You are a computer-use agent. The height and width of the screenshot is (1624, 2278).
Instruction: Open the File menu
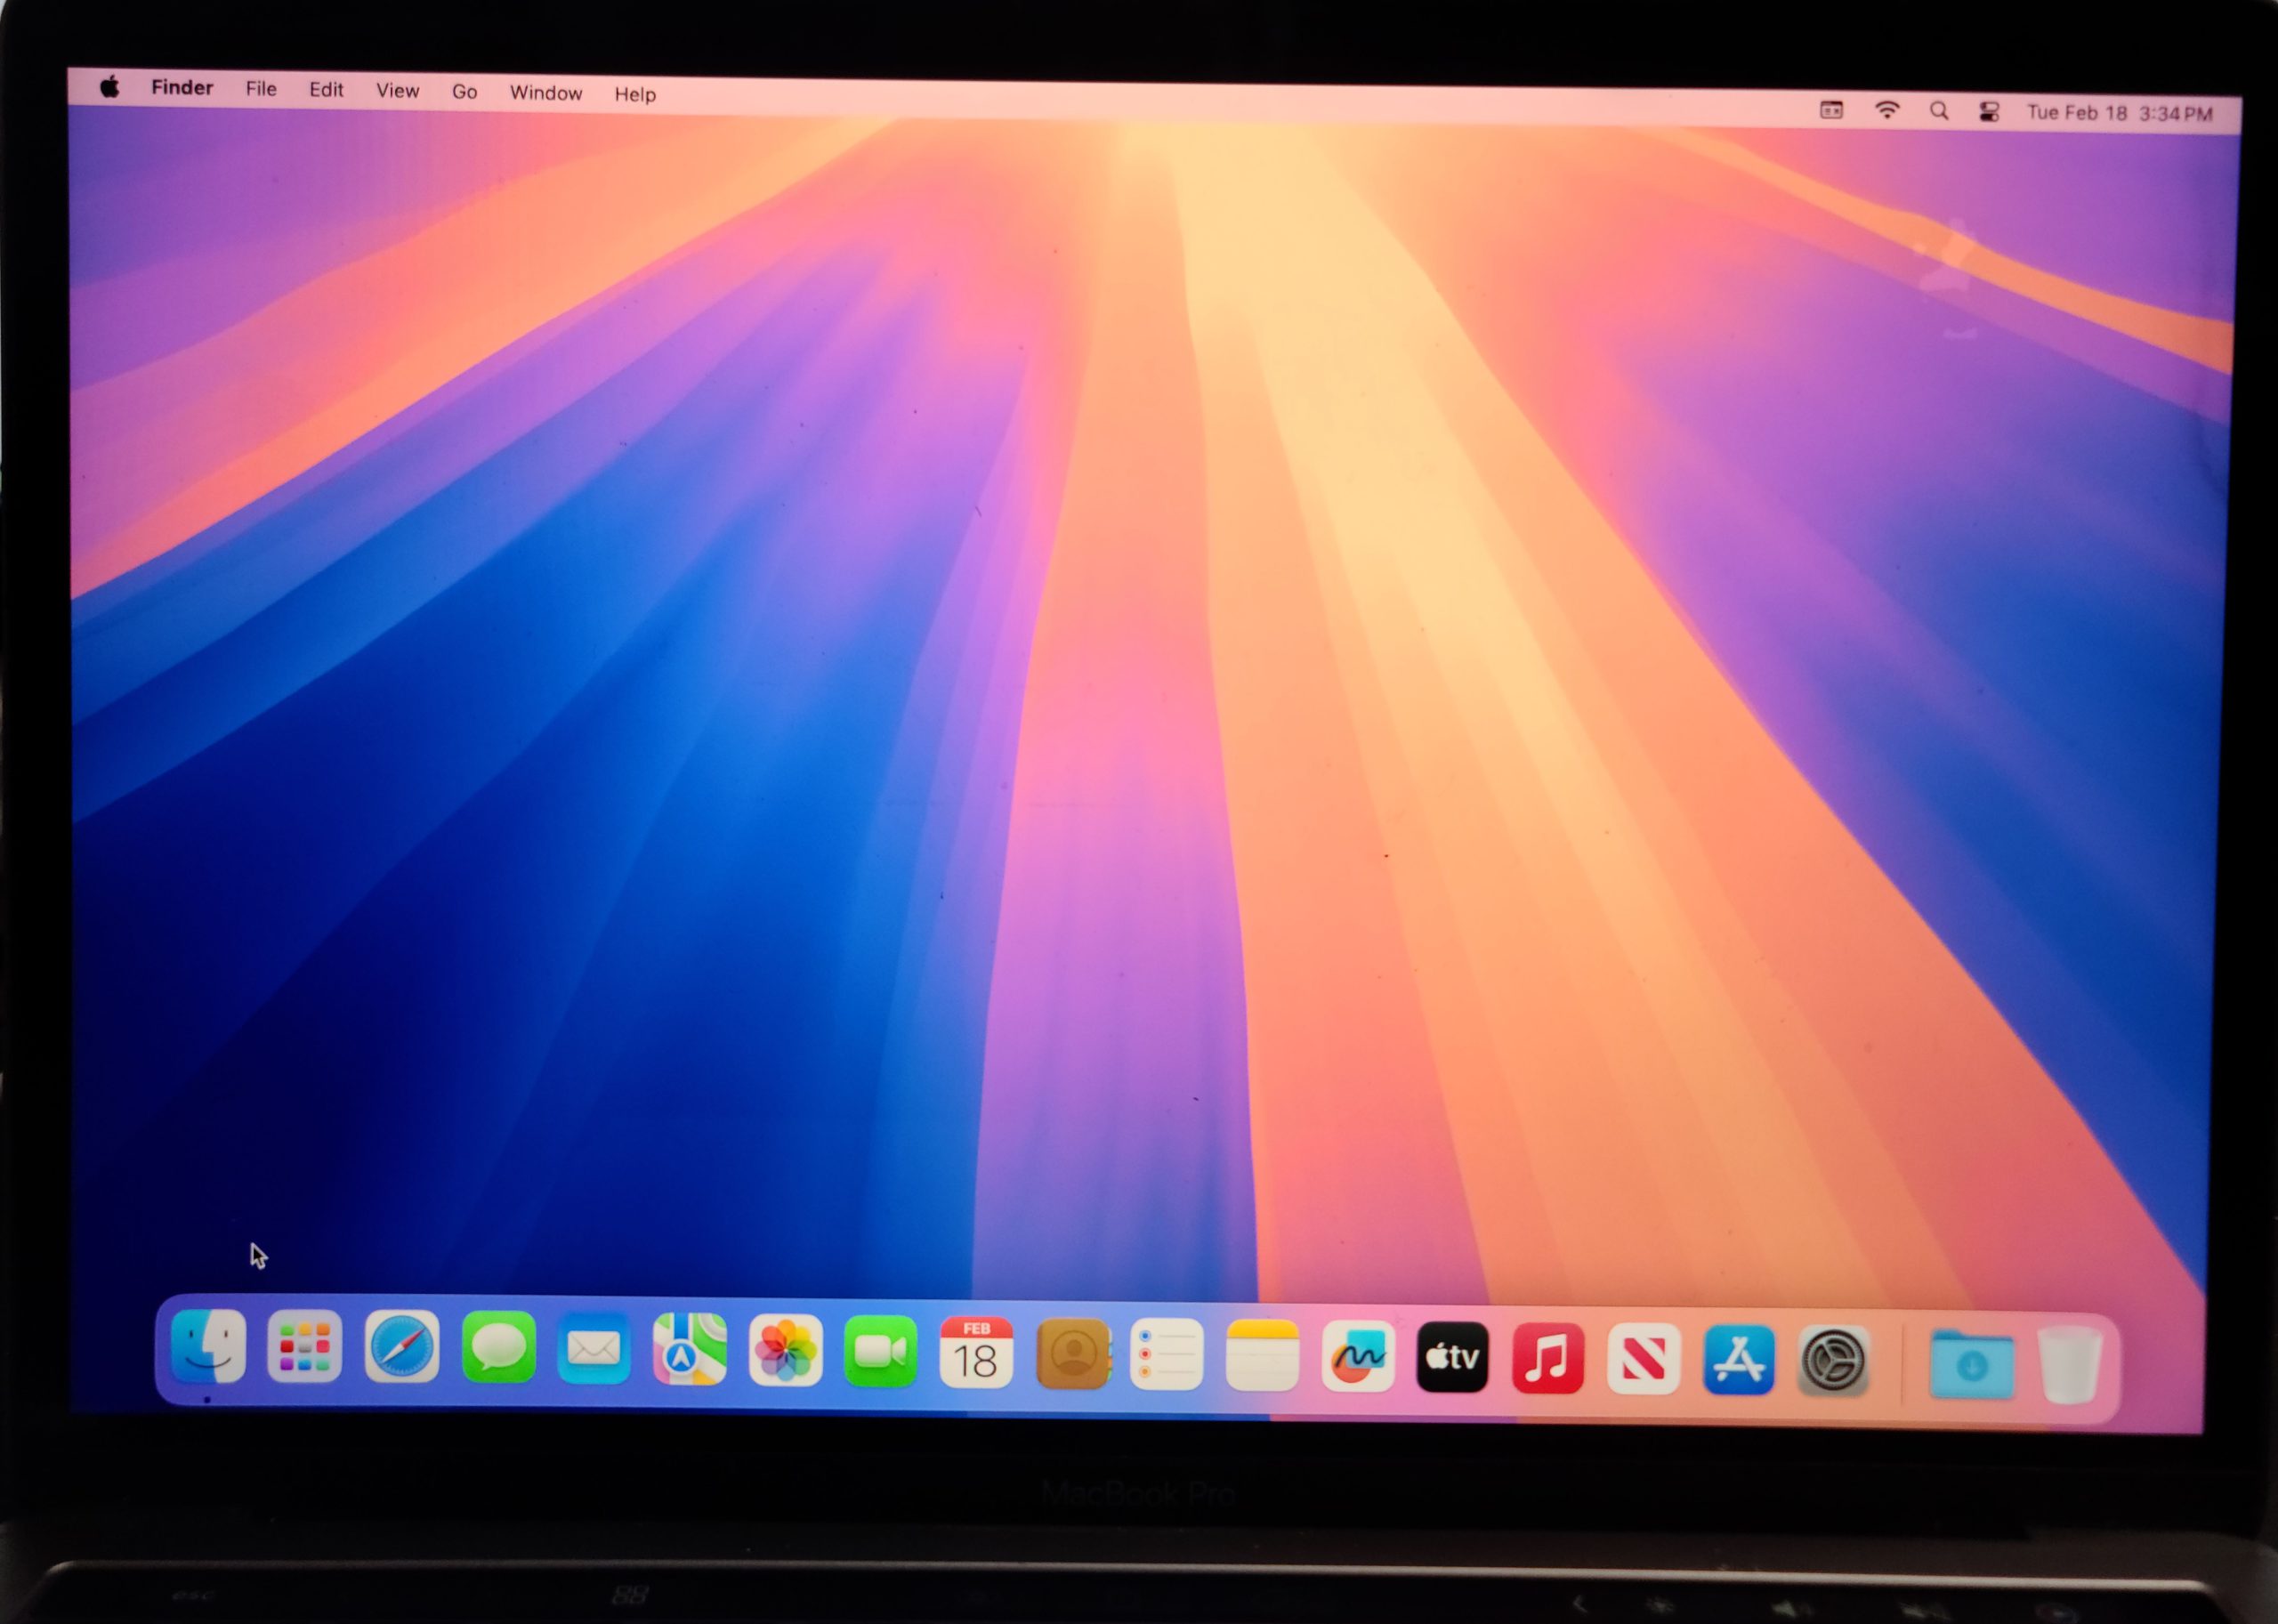261,89
